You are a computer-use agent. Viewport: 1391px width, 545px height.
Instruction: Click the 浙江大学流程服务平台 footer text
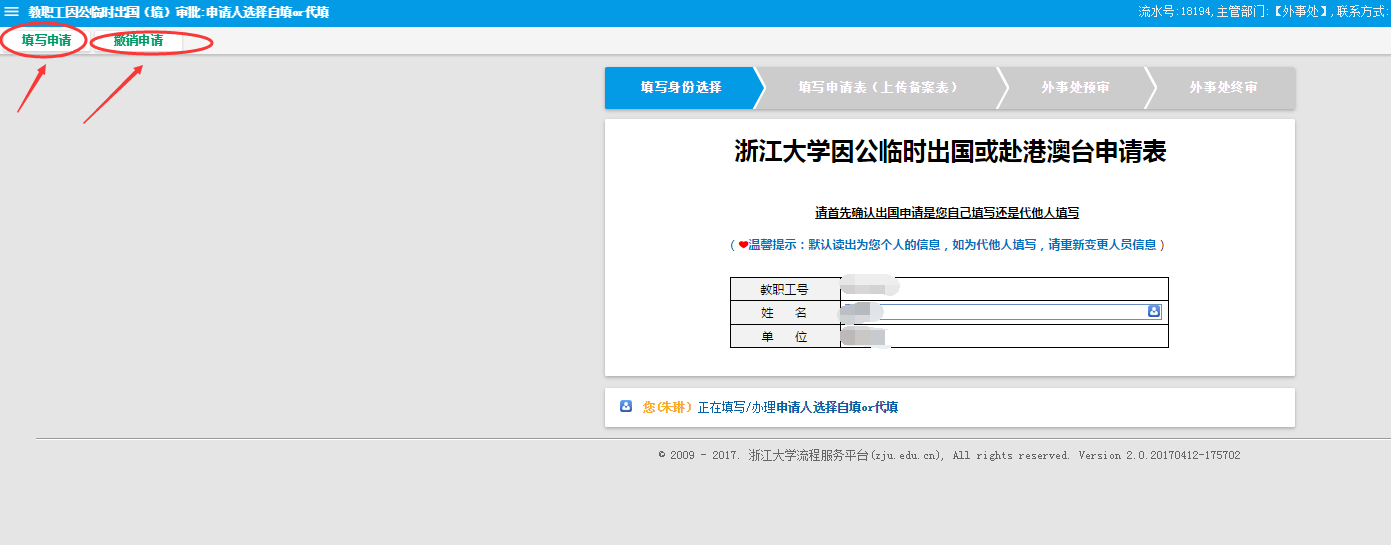pos(845,455)
